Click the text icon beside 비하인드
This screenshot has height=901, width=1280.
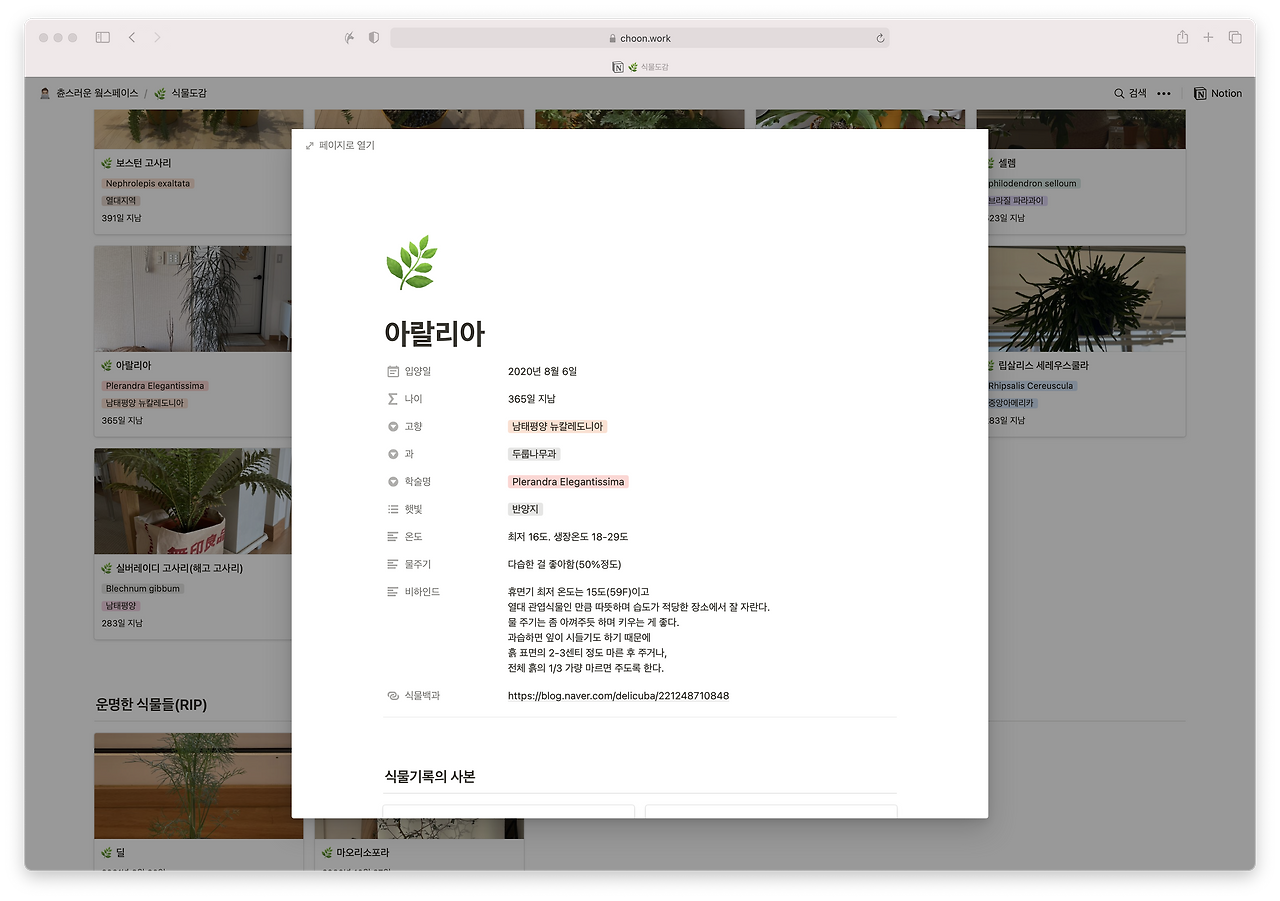click(393, 592)
